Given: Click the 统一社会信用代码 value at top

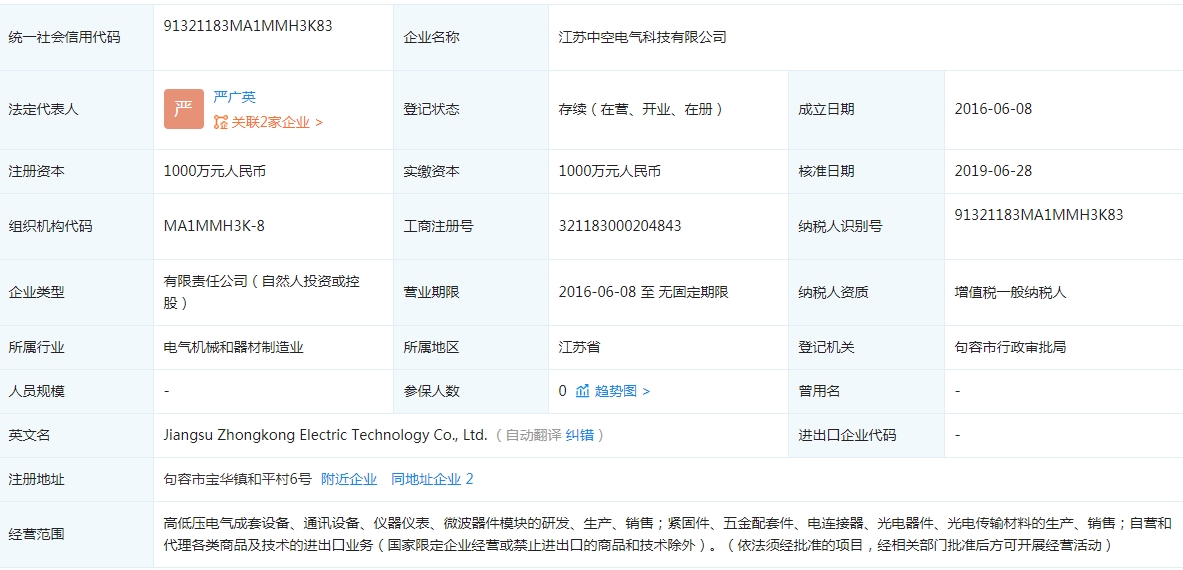Looking at the screenshot, I should click(x=248, y=26).
